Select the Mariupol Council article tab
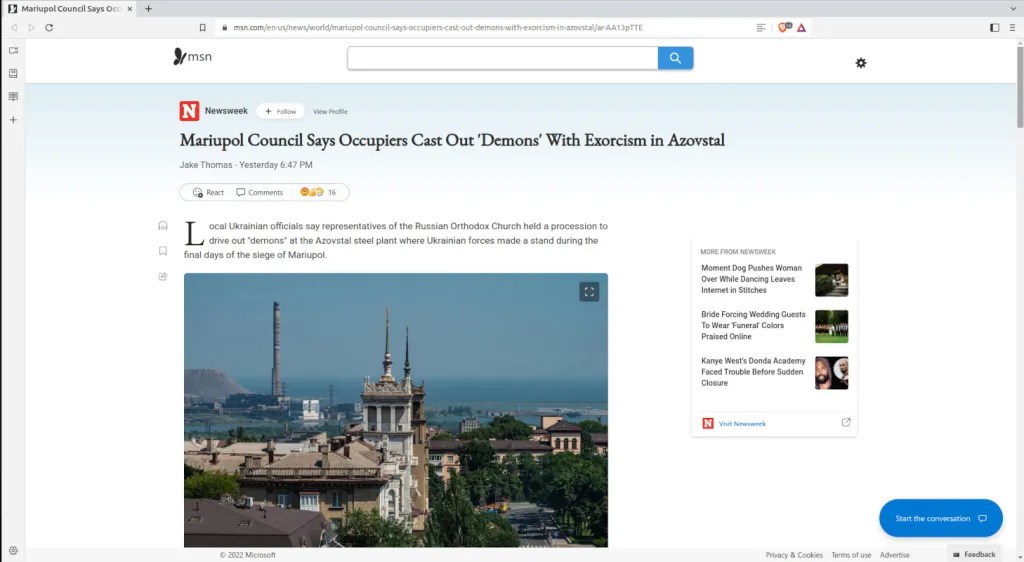The width and height of the screenshot is (1024, 562). click(70, 8)
